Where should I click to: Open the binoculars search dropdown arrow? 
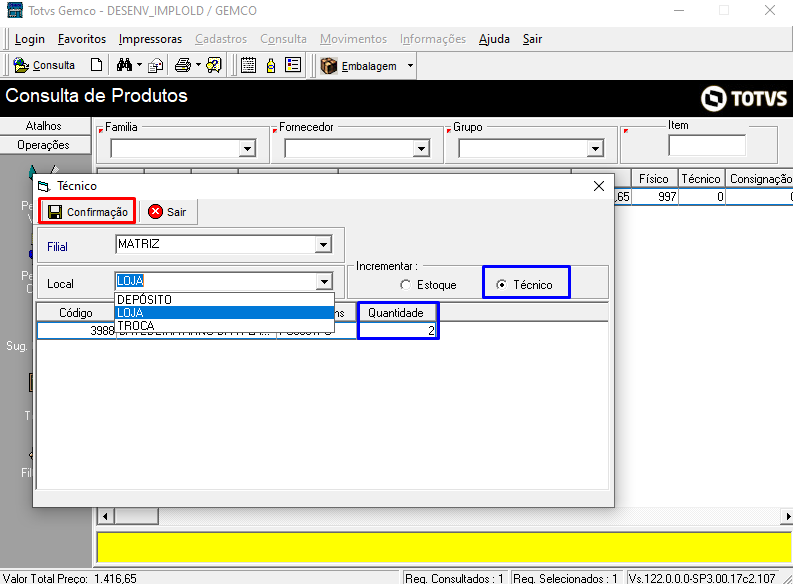click(139, 65)
